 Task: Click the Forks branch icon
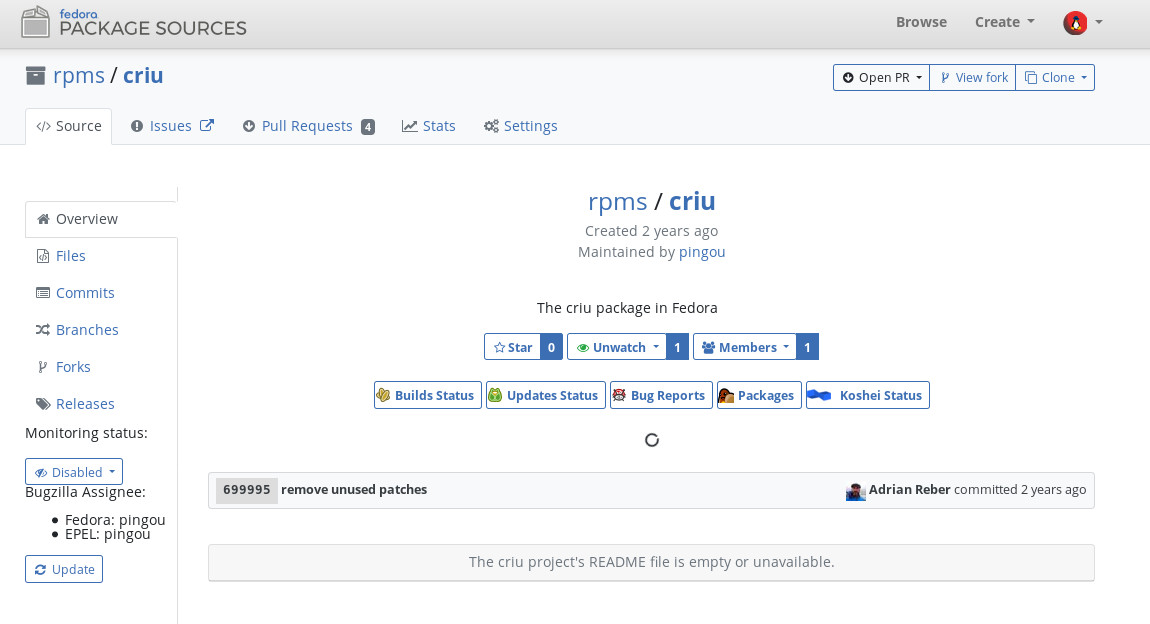point(43,367)
